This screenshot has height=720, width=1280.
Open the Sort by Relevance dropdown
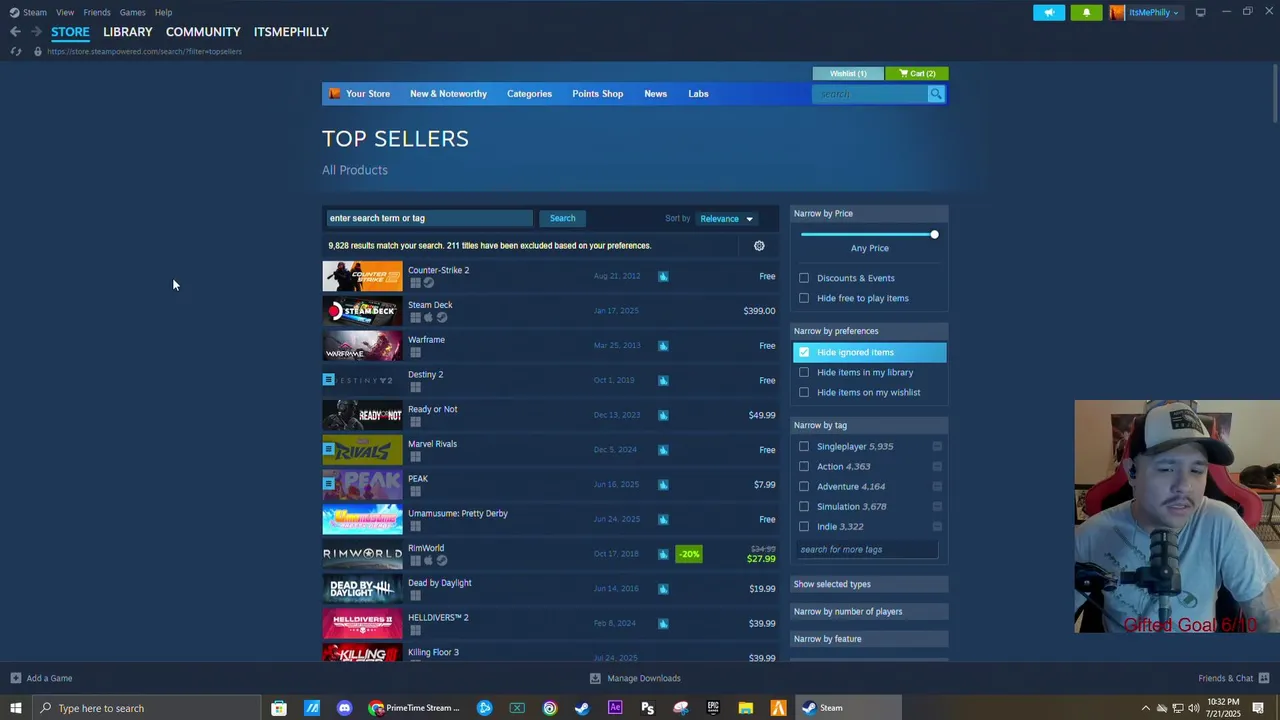[727, 219]
